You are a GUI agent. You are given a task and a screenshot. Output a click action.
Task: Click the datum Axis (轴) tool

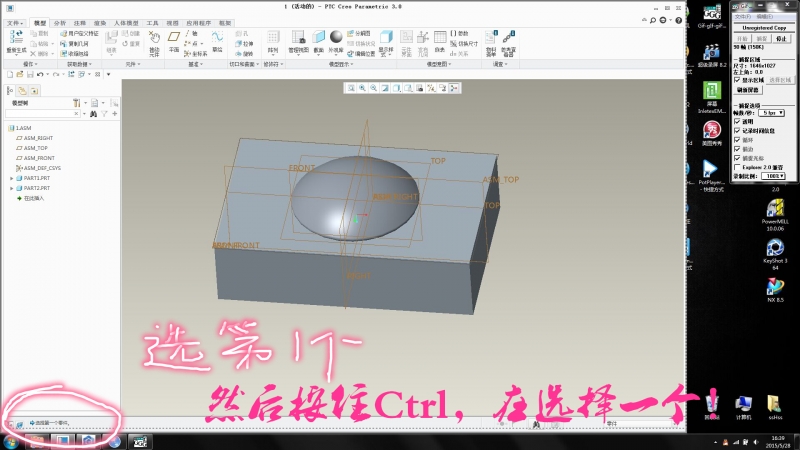191,34
